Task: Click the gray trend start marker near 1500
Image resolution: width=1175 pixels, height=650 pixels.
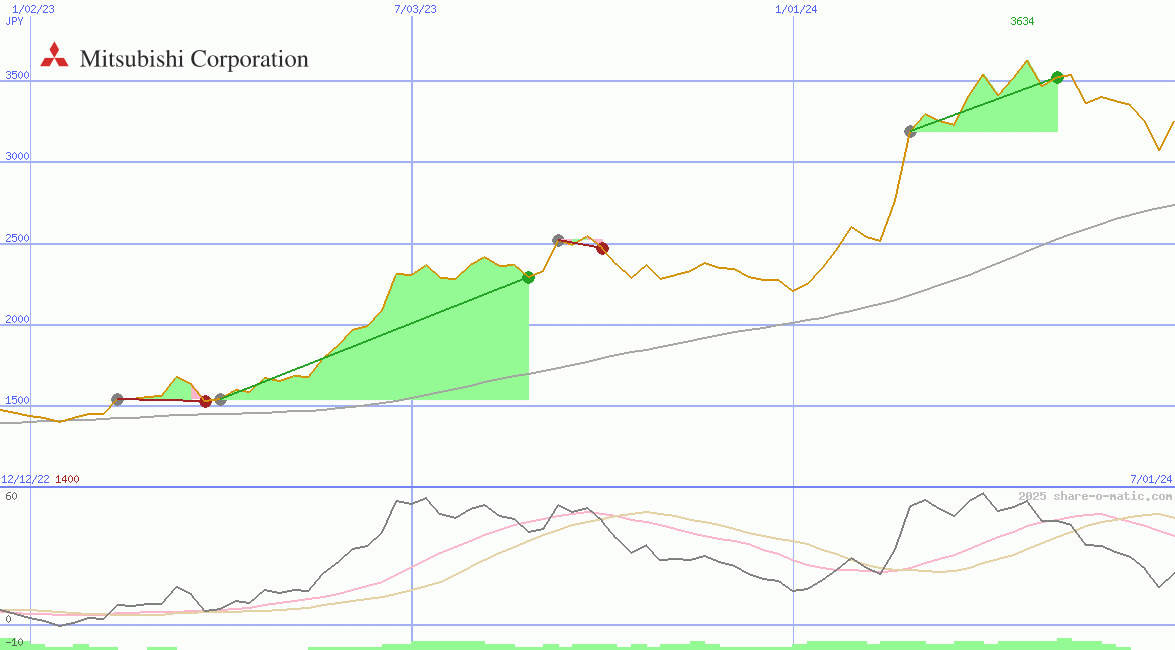Action: [117, 399]
